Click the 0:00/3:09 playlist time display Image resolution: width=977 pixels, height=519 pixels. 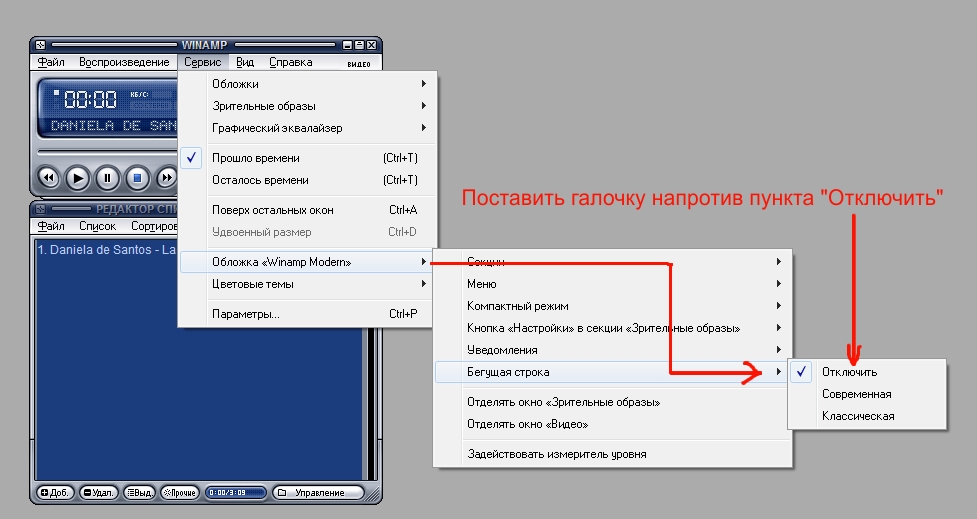tap(236, 493)
